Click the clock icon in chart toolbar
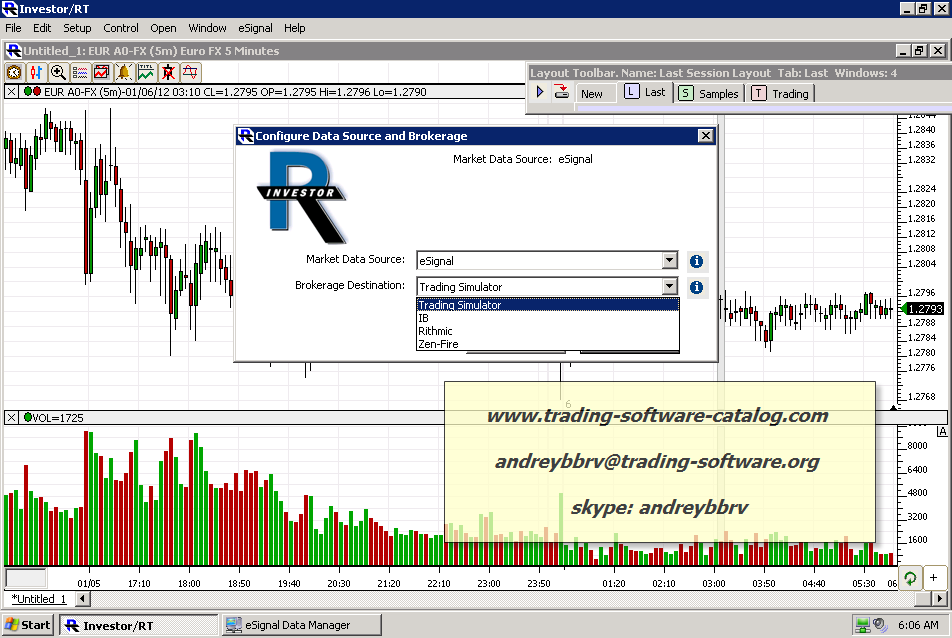Viewport: 952px width, 638px height. [x=14, y=72]
